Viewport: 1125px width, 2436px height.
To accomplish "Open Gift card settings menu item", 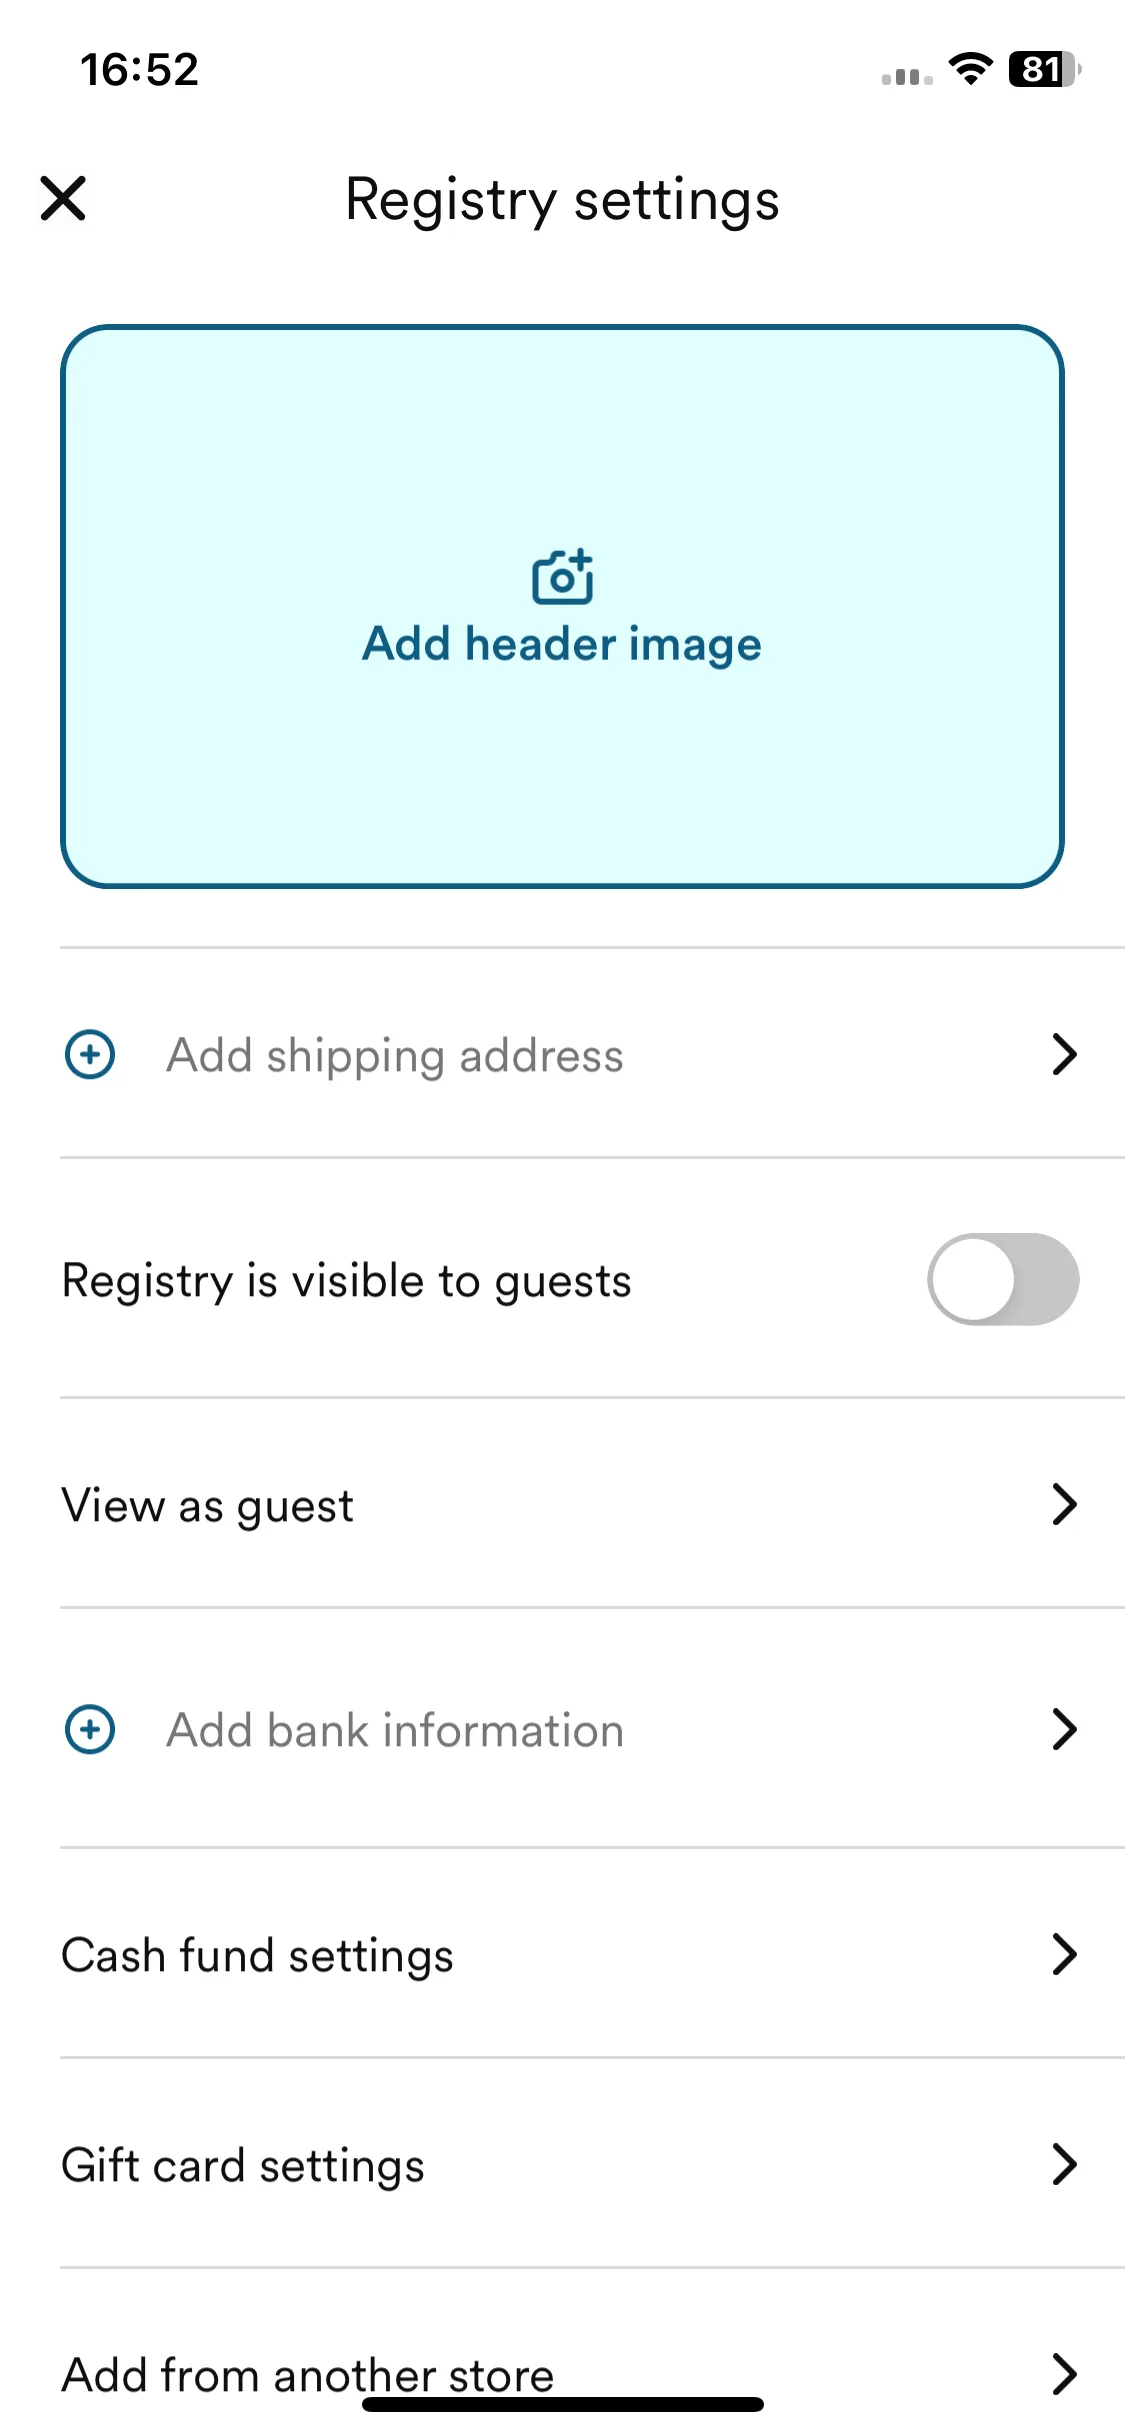I will pos(592,2164).
